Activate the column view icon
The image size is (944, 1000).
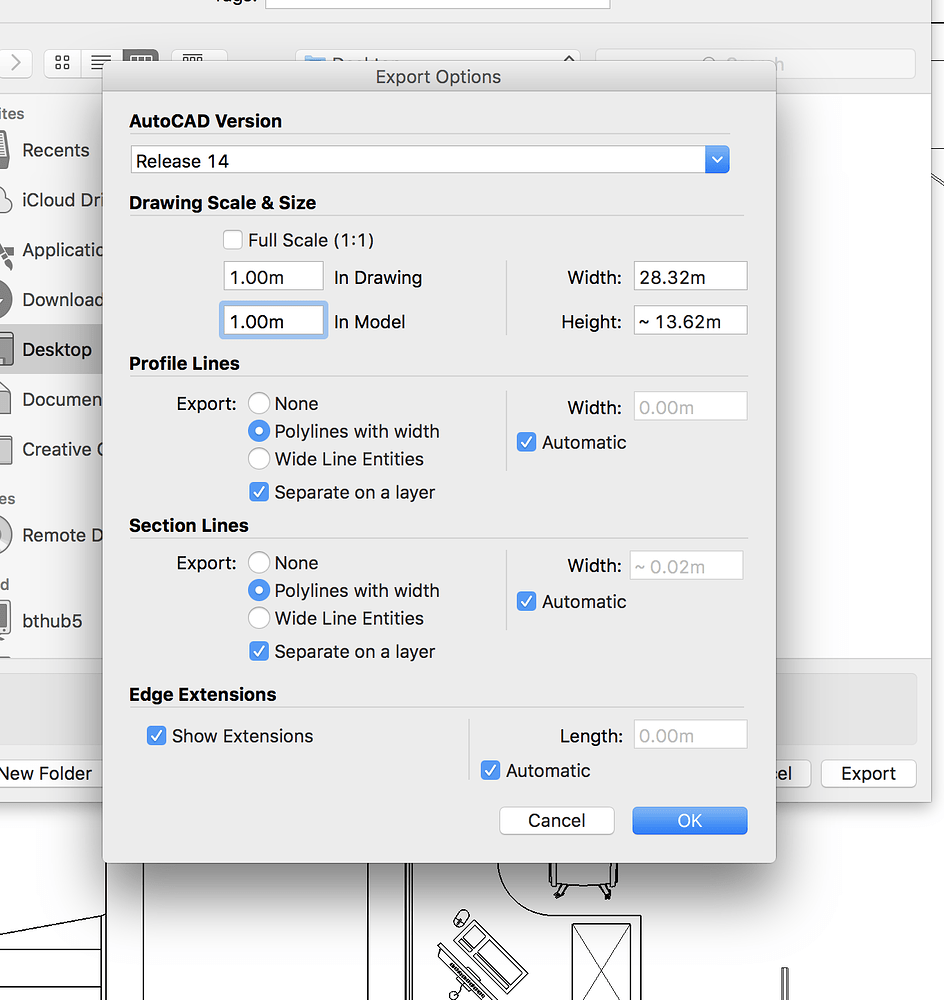click(x=140, y=63)
